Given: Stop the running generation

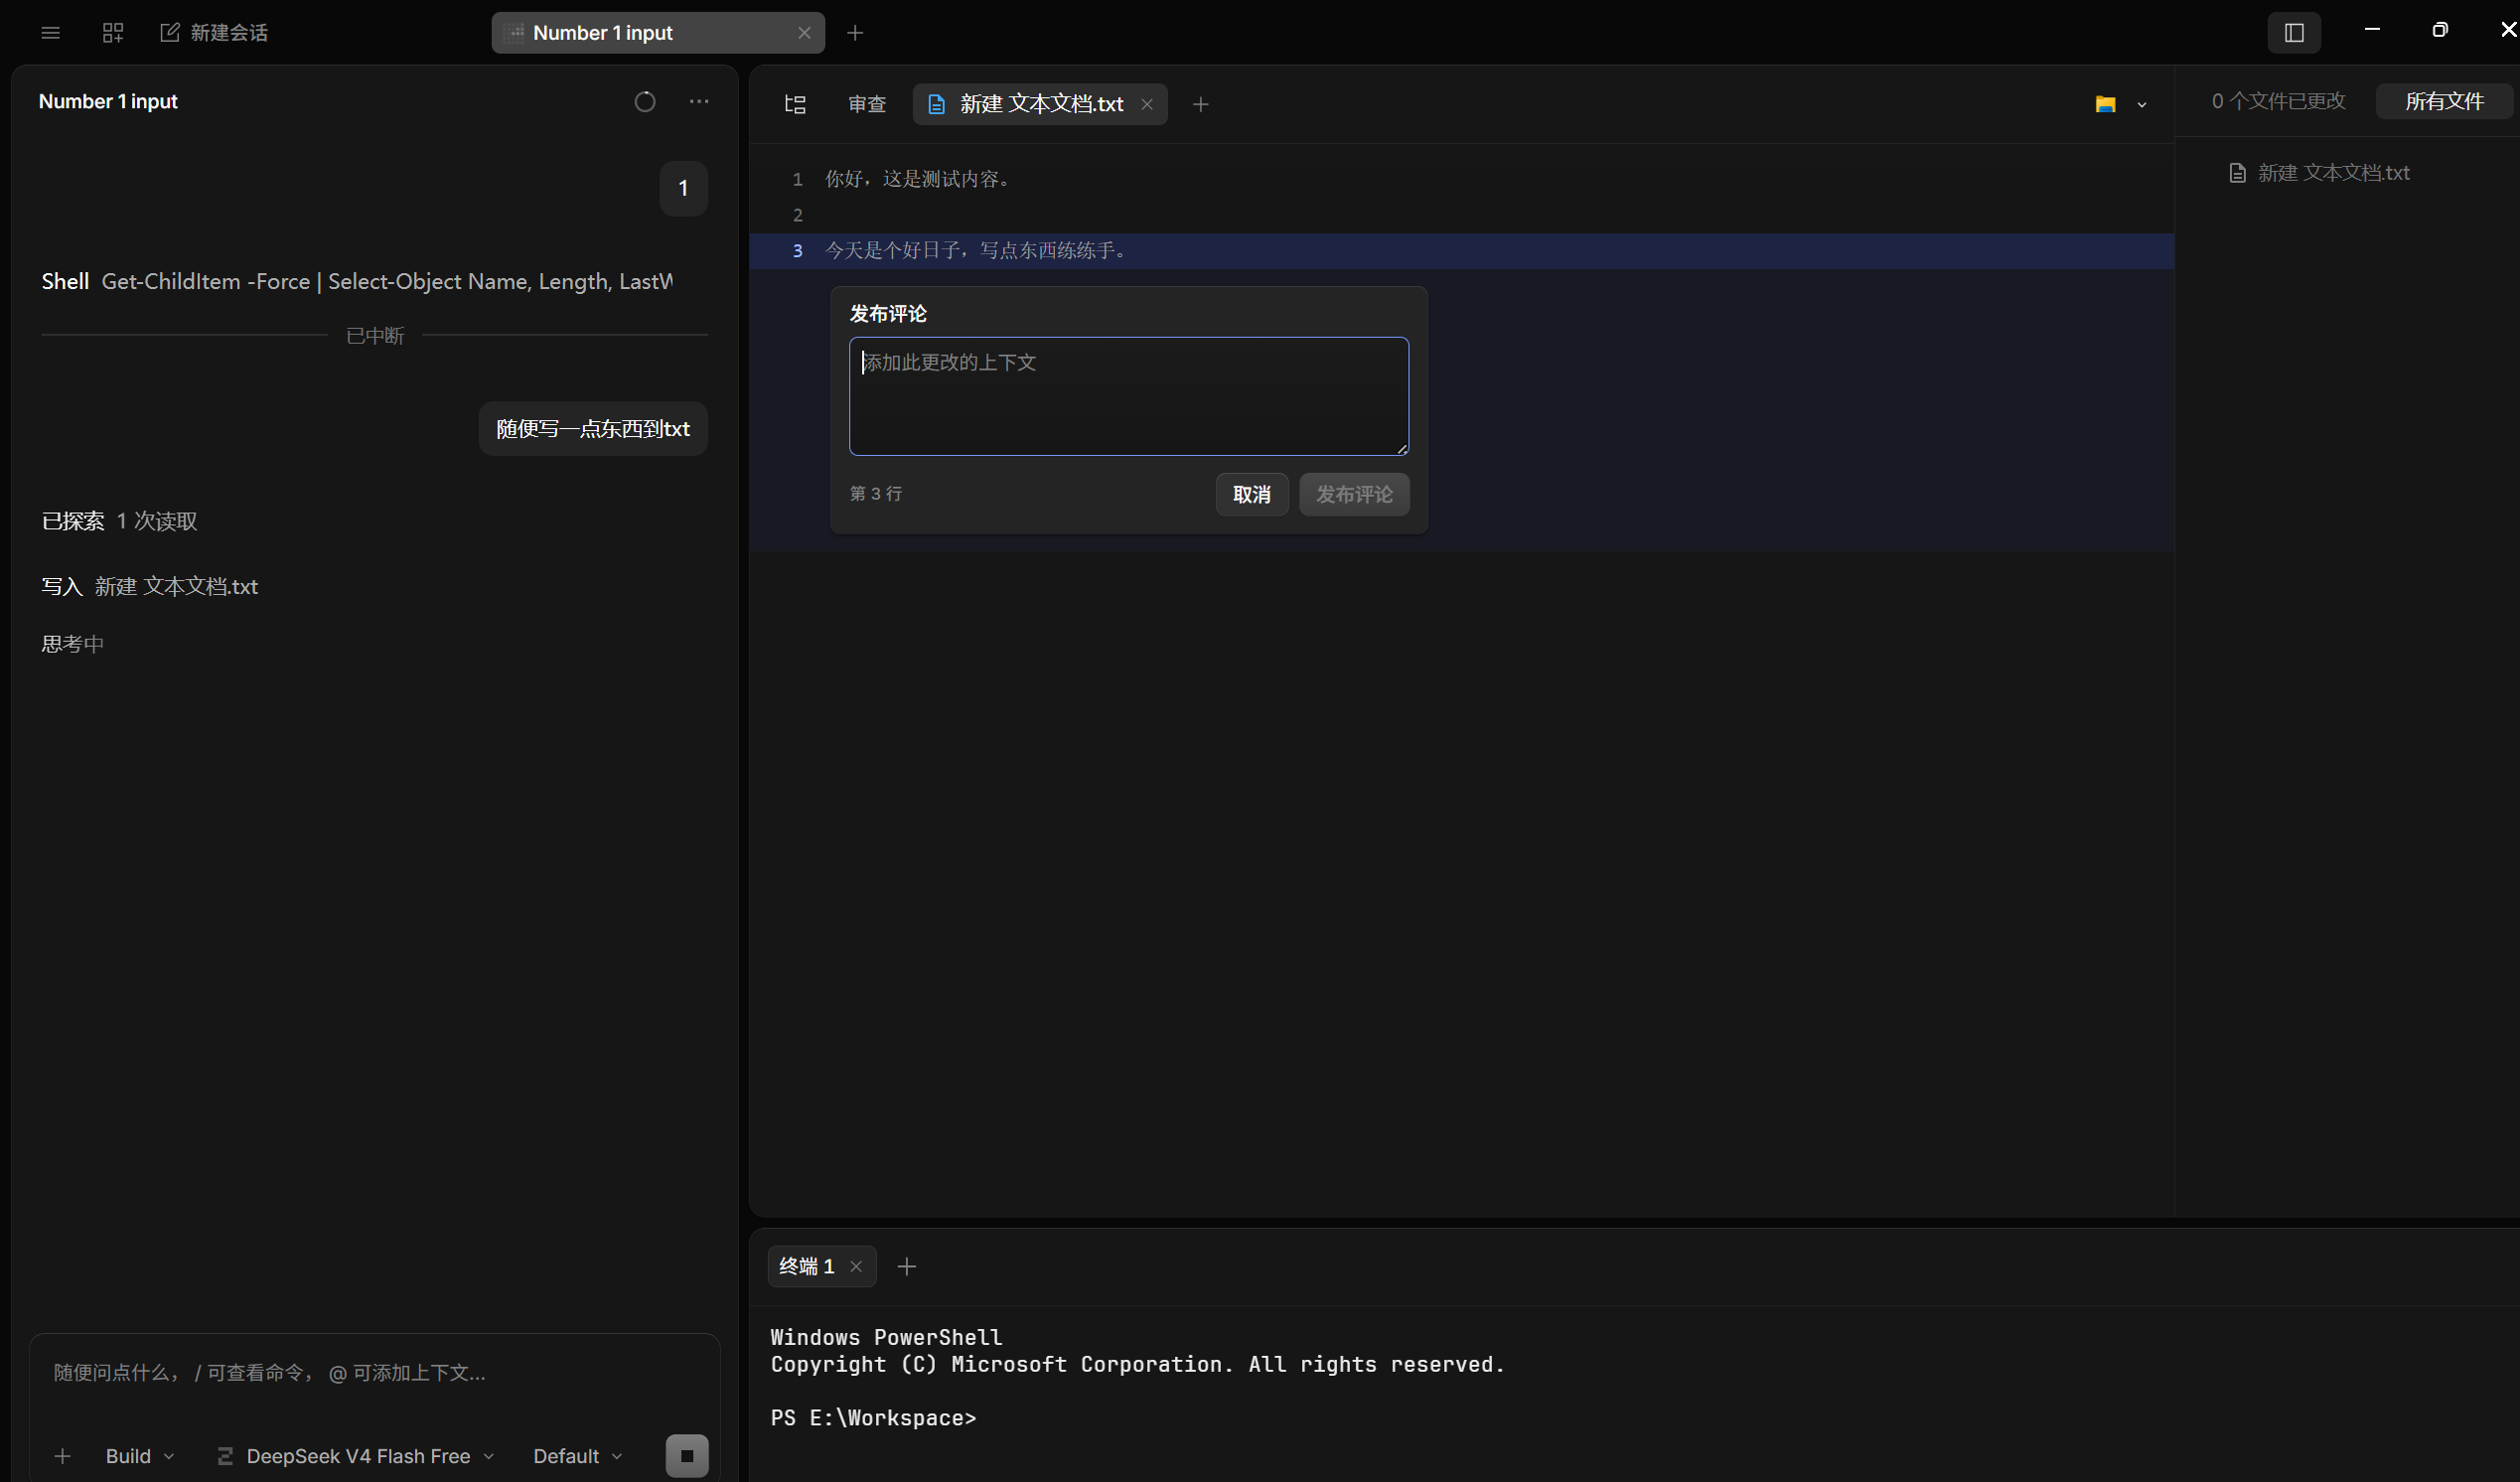Looking at the screenshot, I should click(x=687, y=1456).
